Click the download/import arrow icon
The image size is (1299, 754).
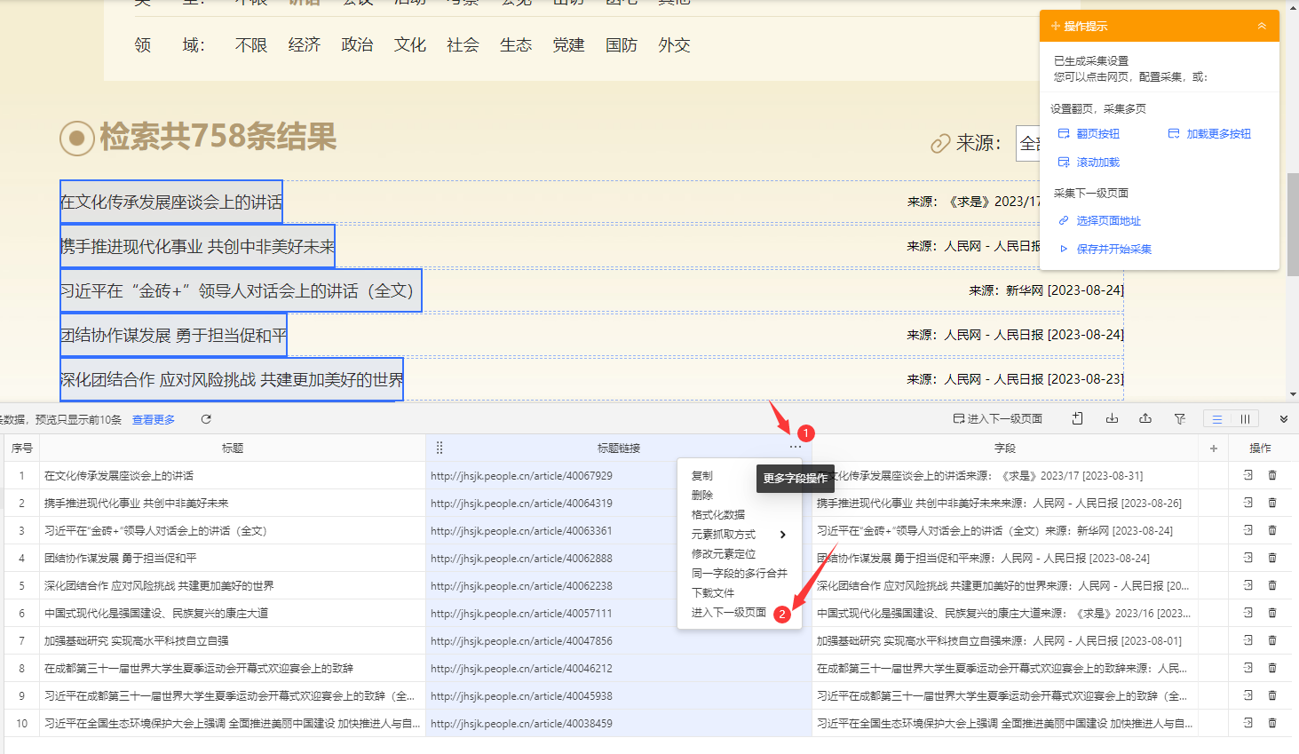1112,419
